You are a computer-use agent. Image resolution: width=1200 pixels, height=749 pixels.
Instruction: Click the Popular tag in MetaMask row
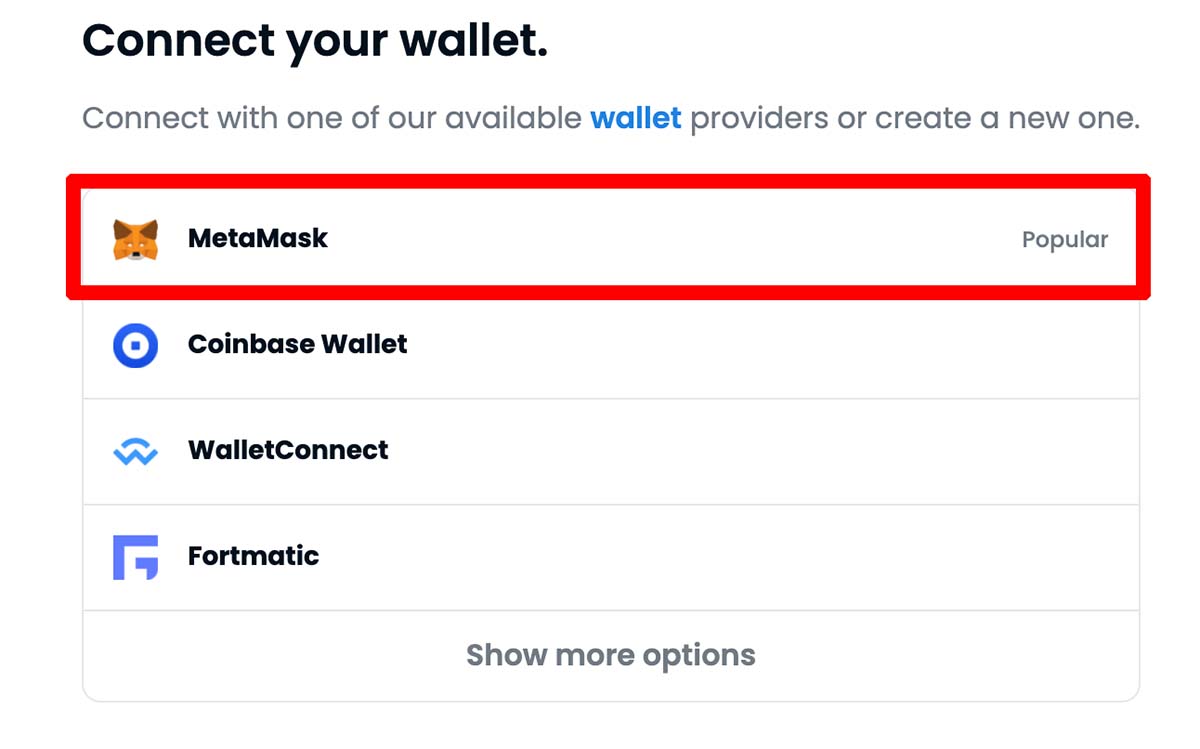tap(1065, 240)
